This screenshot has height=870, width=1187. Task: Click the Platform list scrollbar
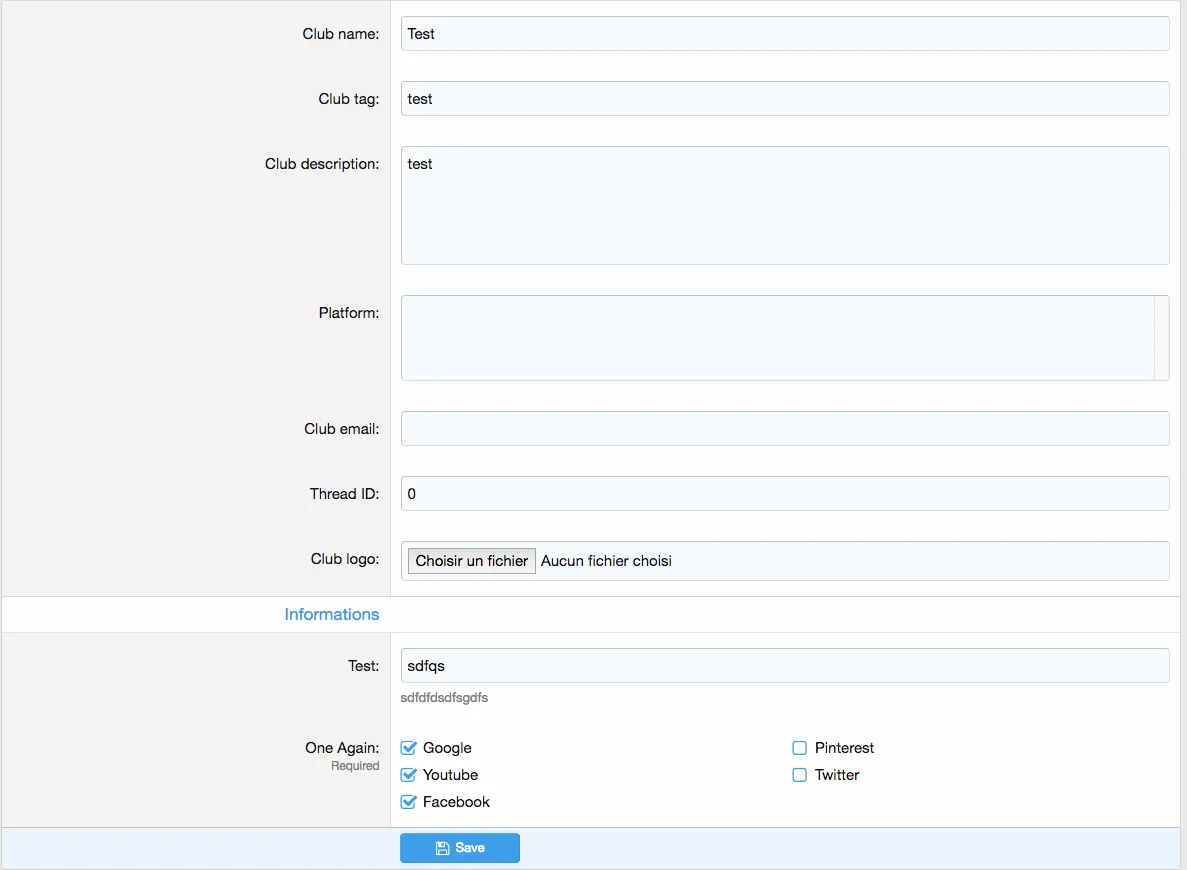click(1161, 338)
